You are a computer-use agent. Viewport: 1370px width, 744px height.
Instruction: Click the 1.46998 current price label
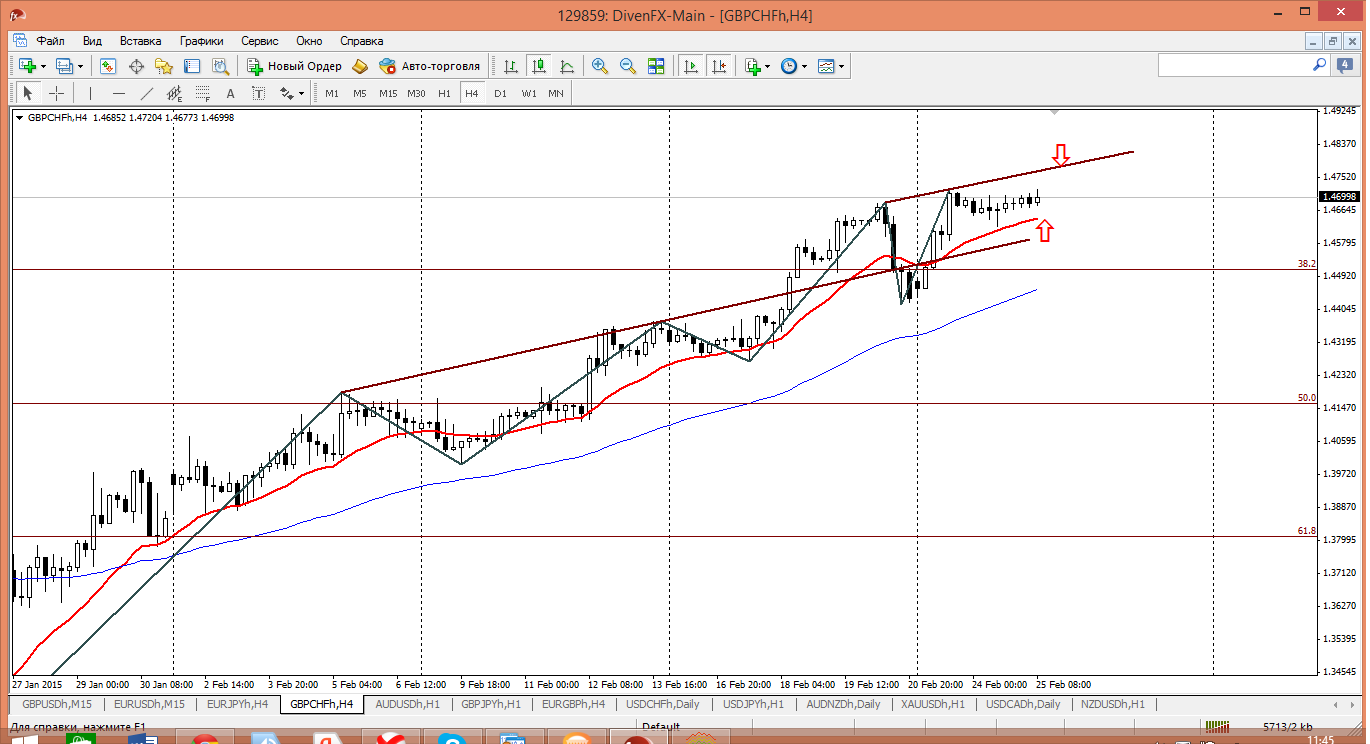tap(1337, 197)
